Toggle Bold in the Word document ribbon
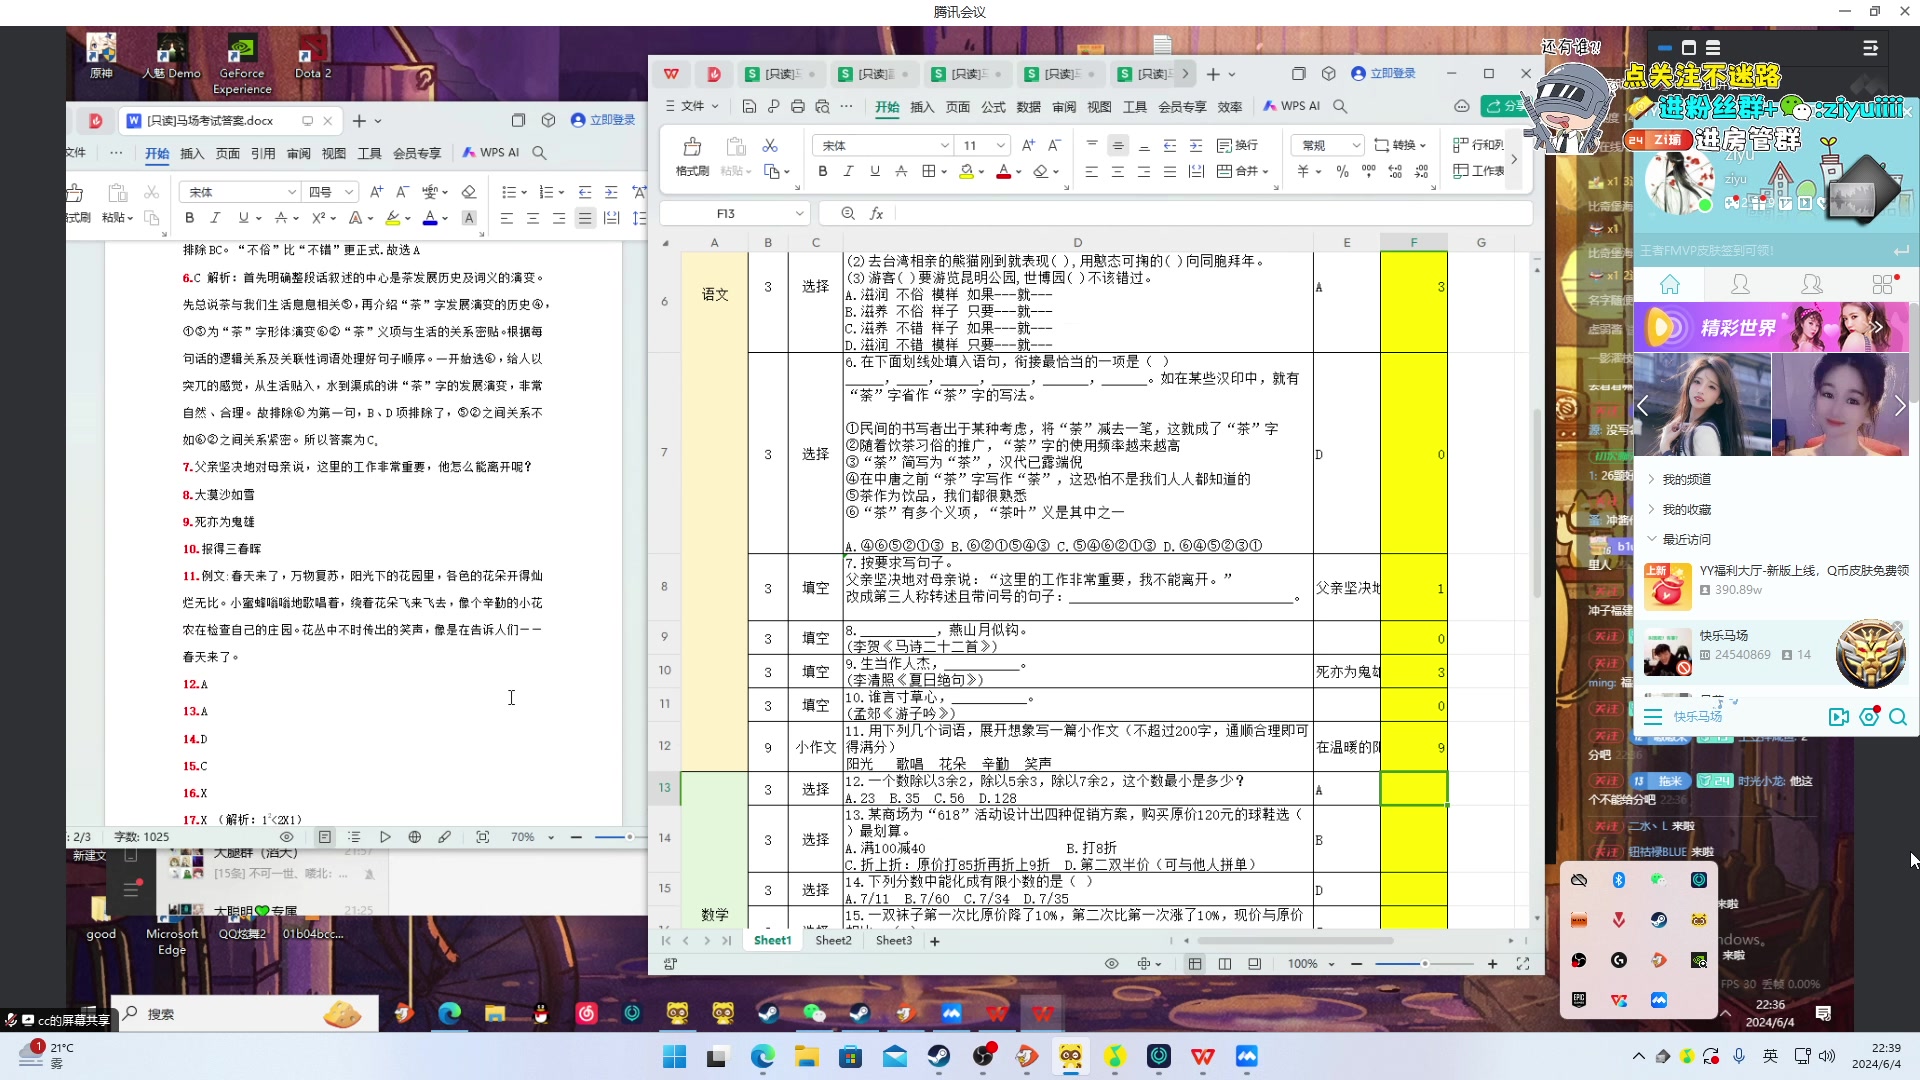 point(189,218)
